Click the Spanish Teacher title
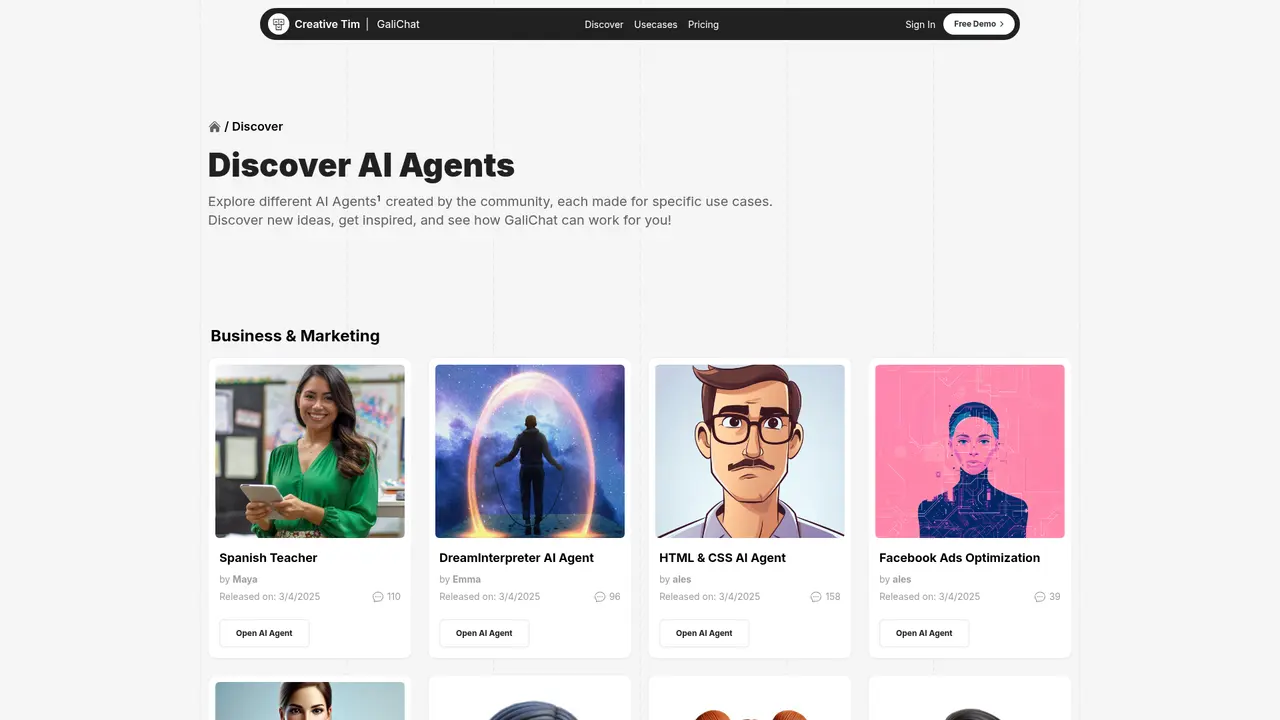1280x720 pixels. click(x=268, y=558)
